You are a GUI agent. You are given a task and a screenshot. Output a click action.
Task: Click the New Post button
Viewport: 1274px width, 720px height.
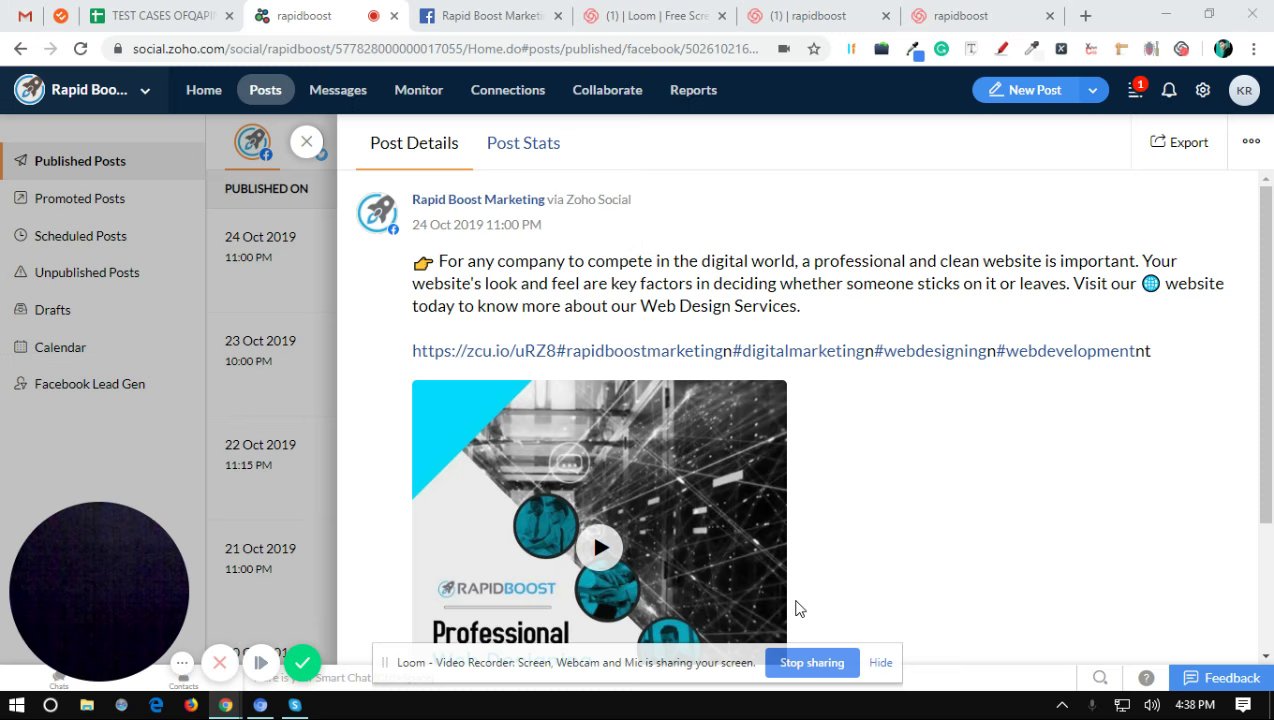(1025, 90)
